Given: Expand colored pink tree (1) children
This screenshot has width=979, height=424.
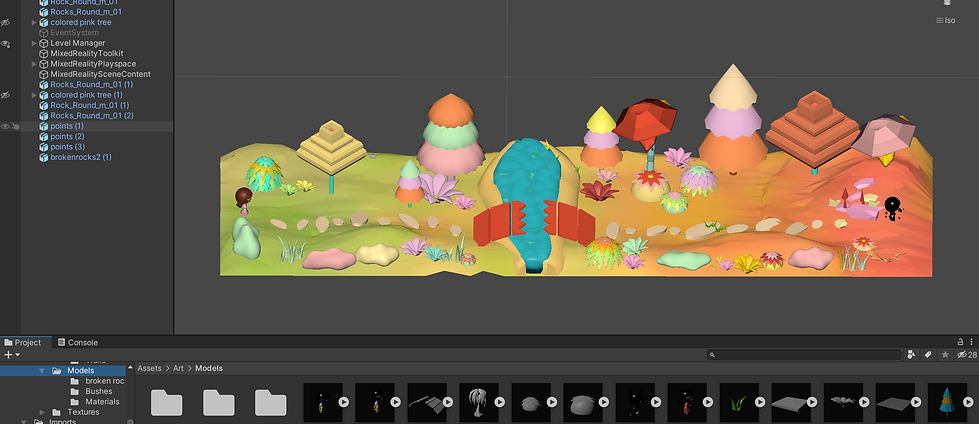Looking at the screenshot, I should [35, 95].
